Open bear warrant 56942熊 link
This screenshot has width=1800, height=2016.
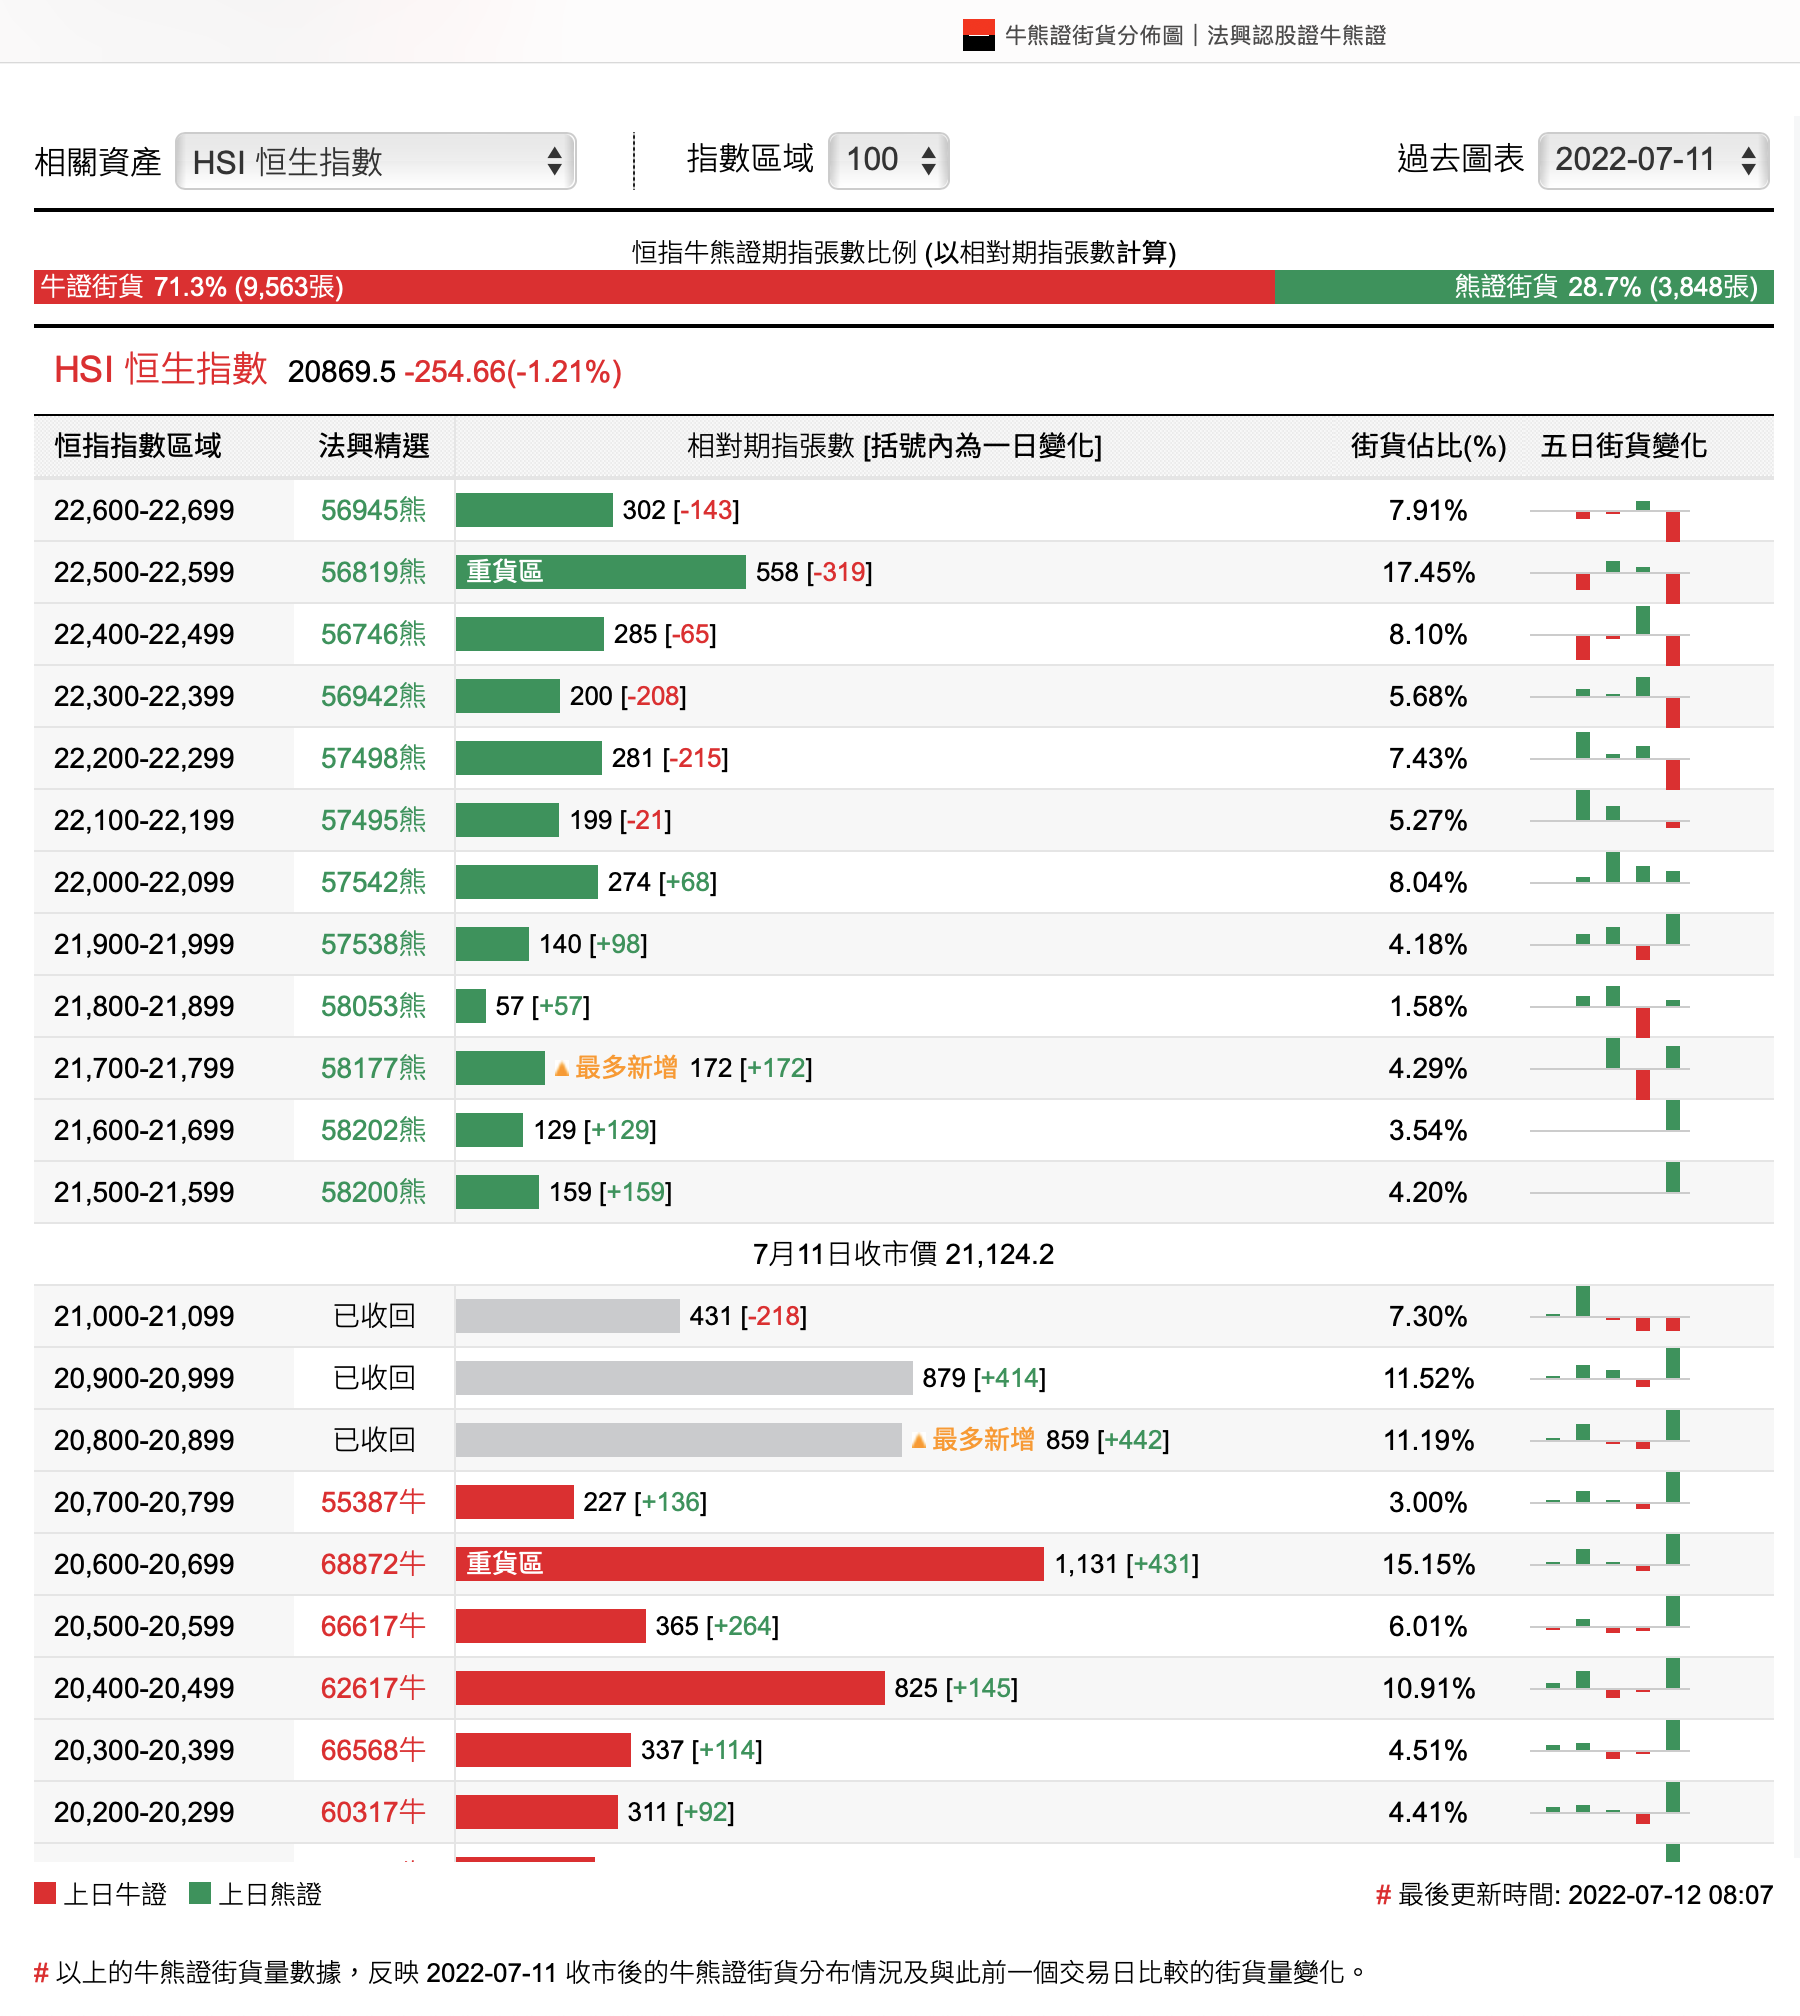373,696
